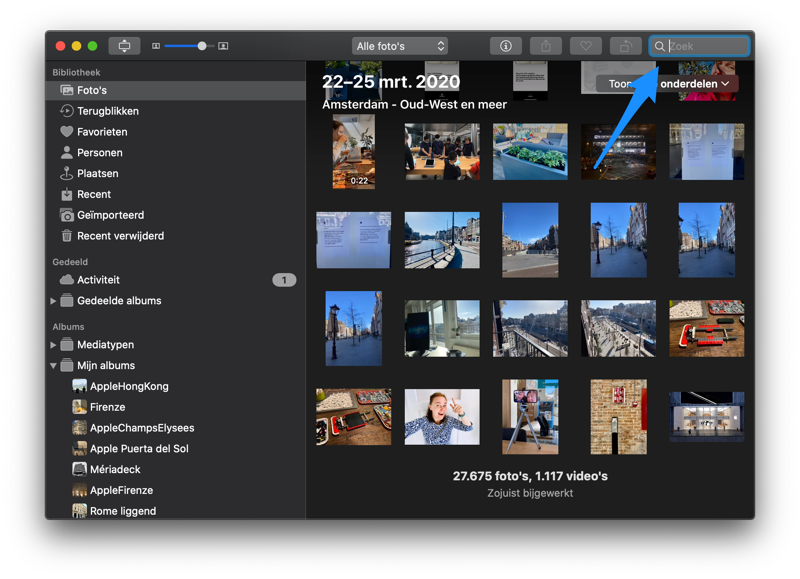Image resolution: width=800 pixels, height=579 pixels.
Task: Click the Activiteit cloud icon
Action: (x=66, y=280)
